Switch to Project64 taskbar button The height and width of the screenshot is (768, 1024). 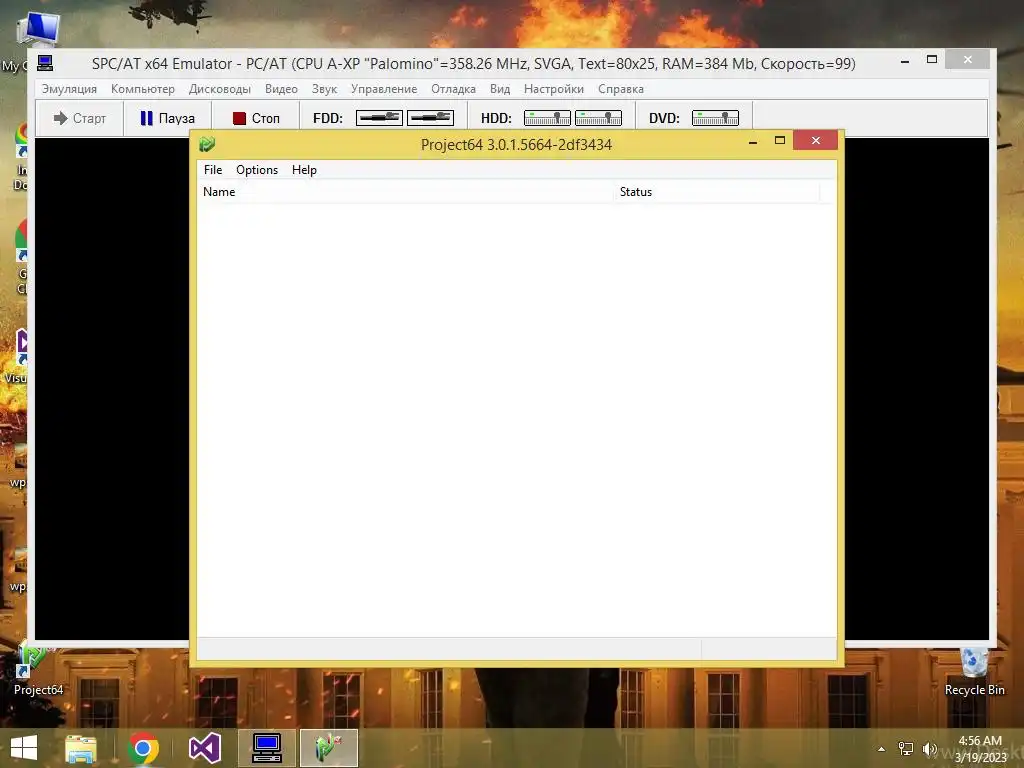pos(328,748)
